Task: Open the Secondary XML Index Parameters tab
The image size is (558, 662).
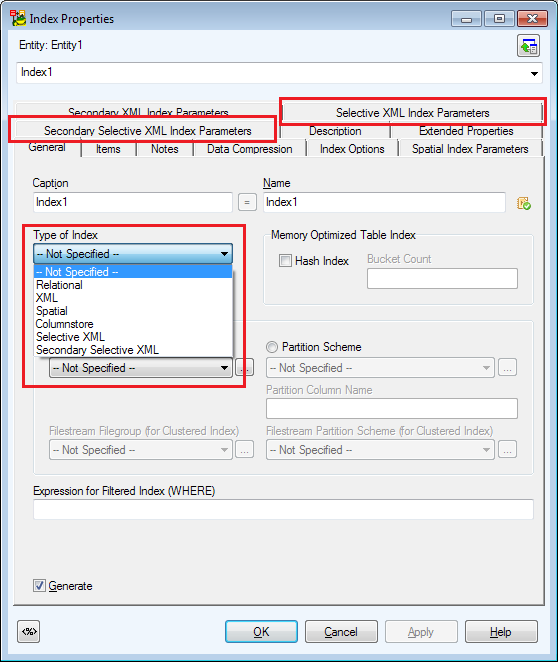Action: tap(148, 112)
